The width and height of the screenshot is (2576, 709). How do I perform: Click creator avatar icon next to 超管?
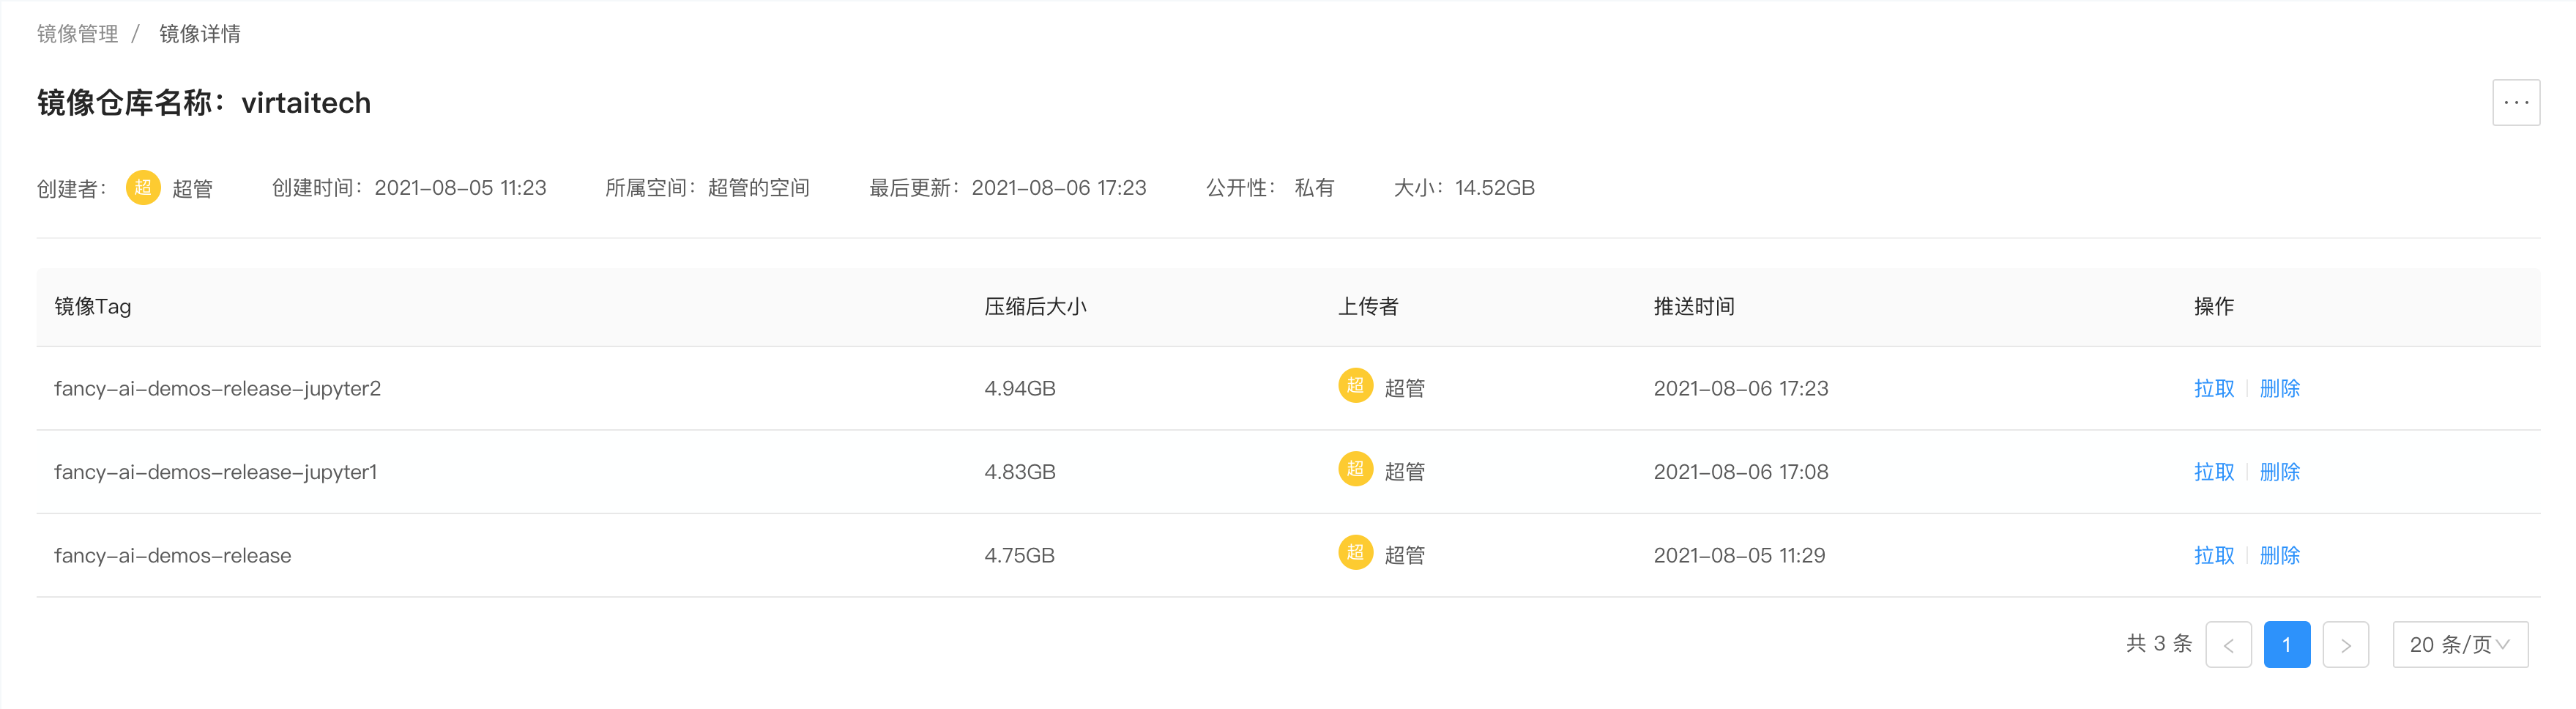click(x=143, y=187)
